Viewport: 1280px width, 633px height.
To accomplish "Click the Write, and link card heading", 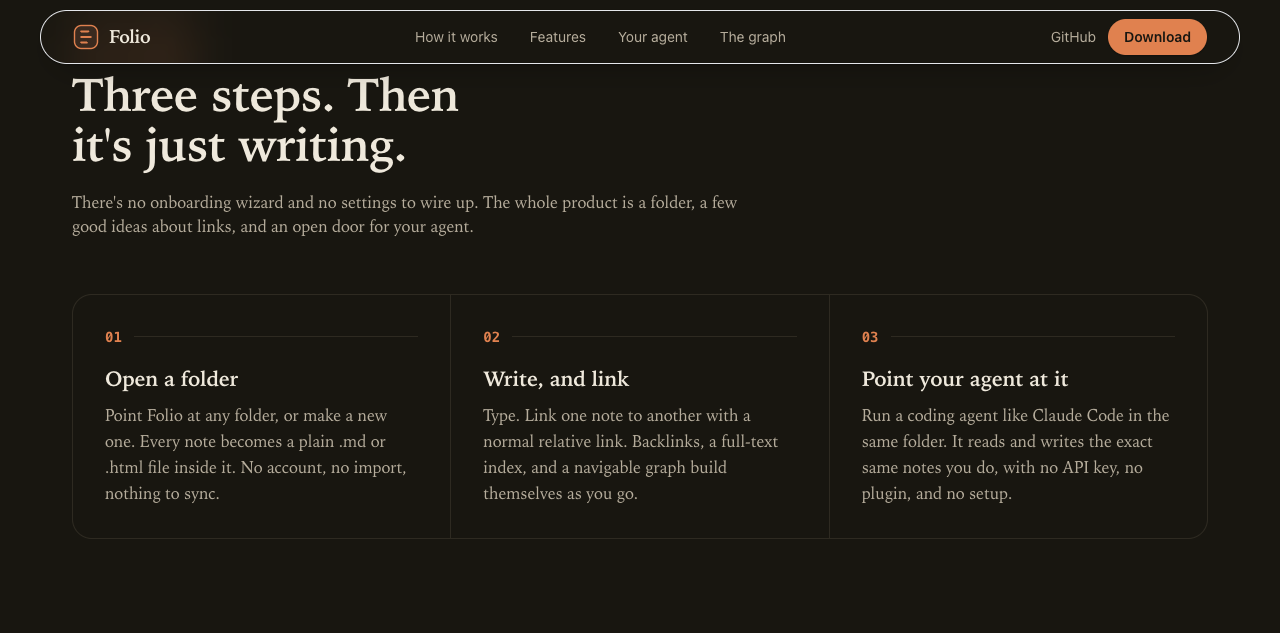I will click(556, 379).
